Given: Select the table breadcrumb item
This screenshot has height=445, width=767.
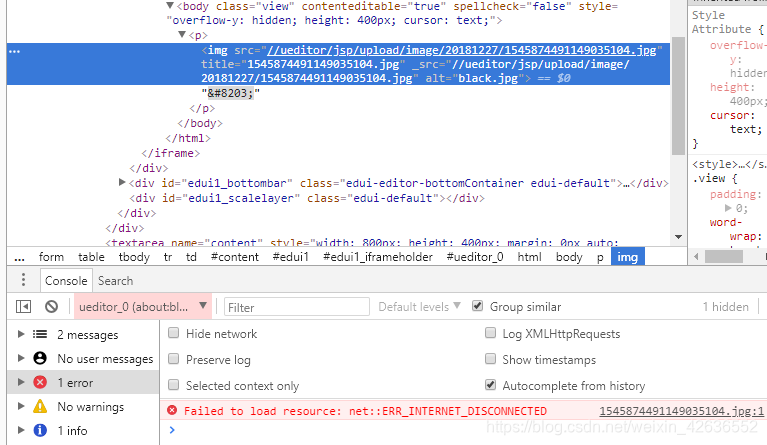Looking at the screenshot, I should [91, 257].
